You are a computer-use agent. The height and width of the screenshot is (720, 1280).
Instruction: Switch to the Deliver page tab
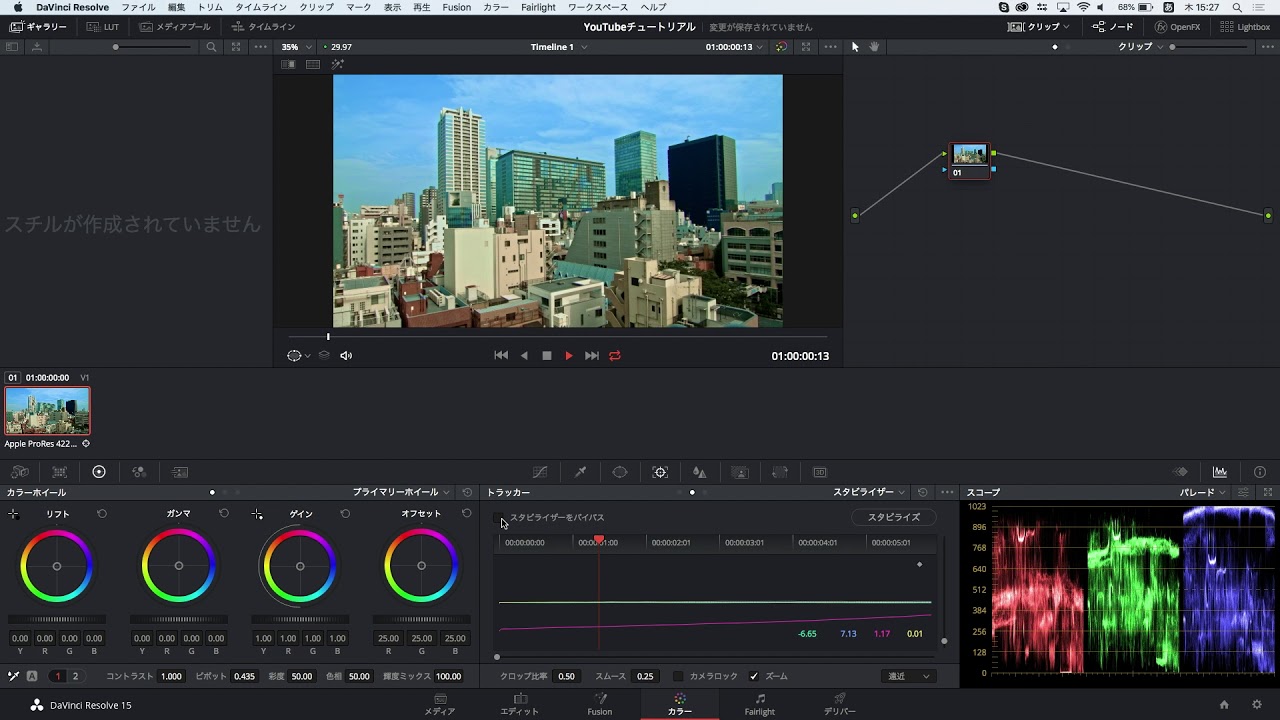[840, 705]
